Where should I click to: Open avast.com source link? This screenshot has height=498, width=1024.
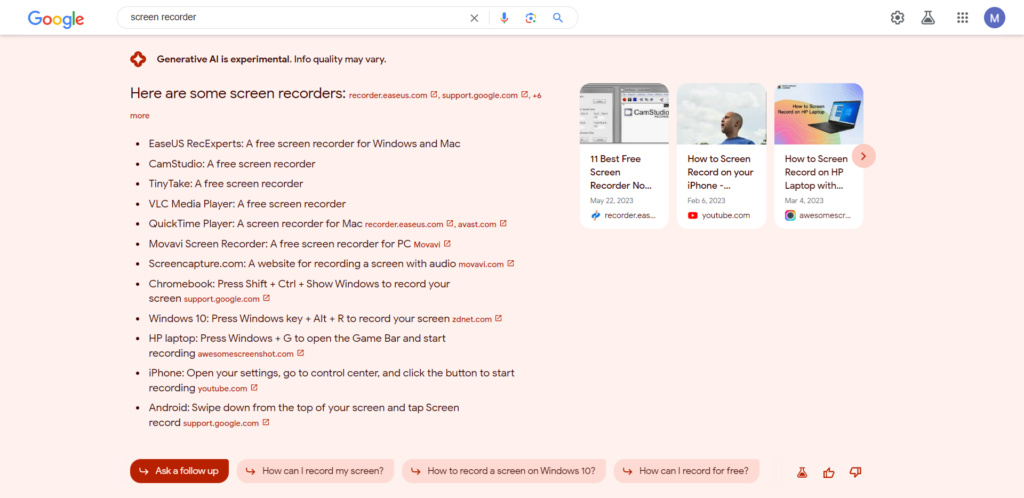(482, 224)
